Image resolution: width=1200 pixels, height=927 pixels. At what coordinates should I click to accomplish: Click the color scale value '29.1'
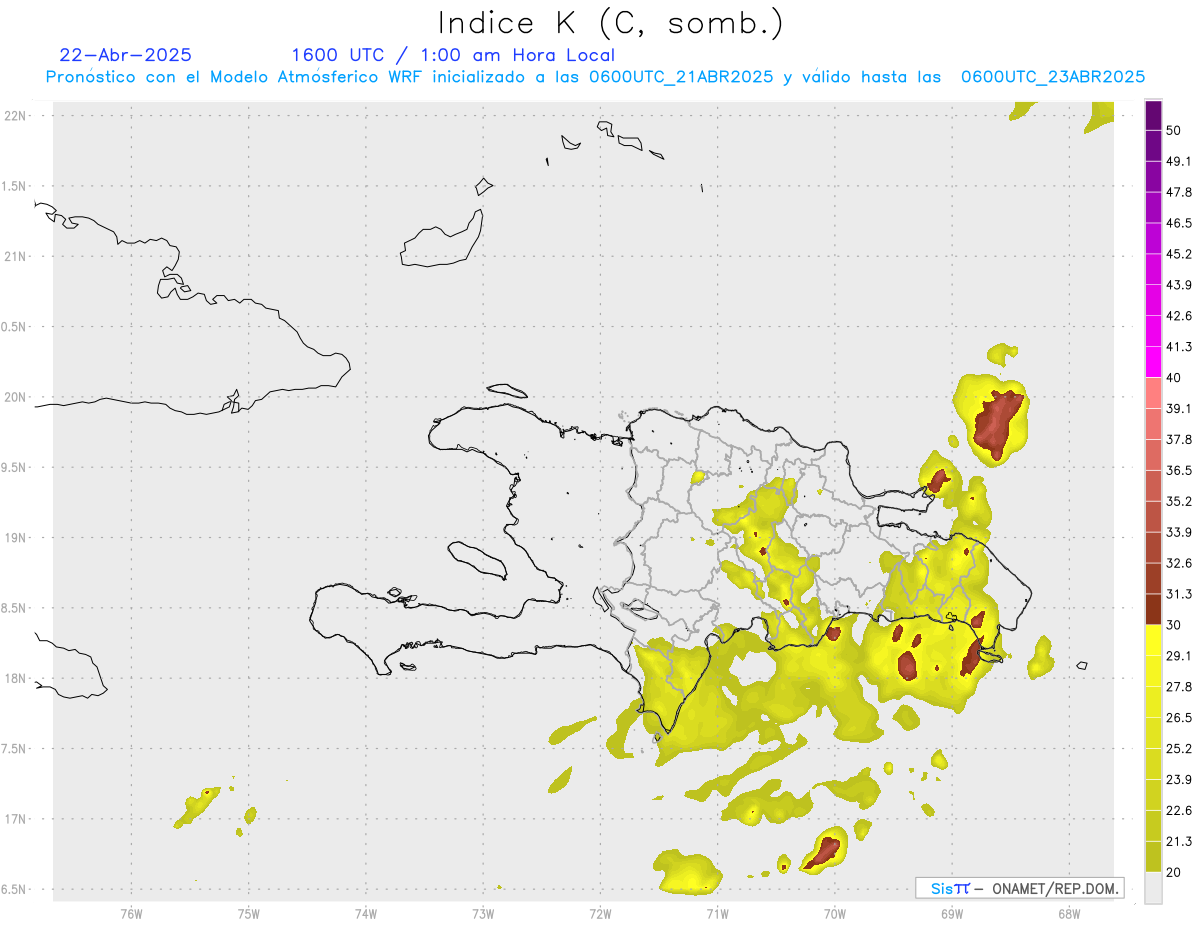(x=1178, y=656)
